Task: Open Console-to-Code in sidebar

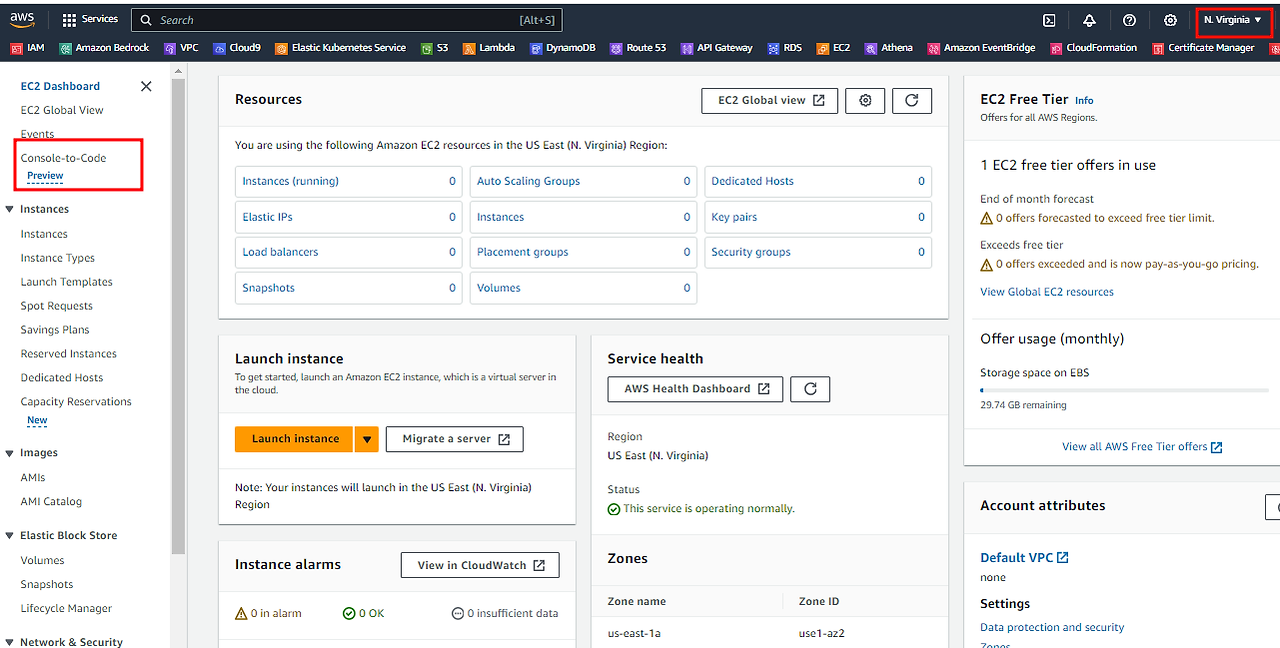Action: click(x=63, y=158)
